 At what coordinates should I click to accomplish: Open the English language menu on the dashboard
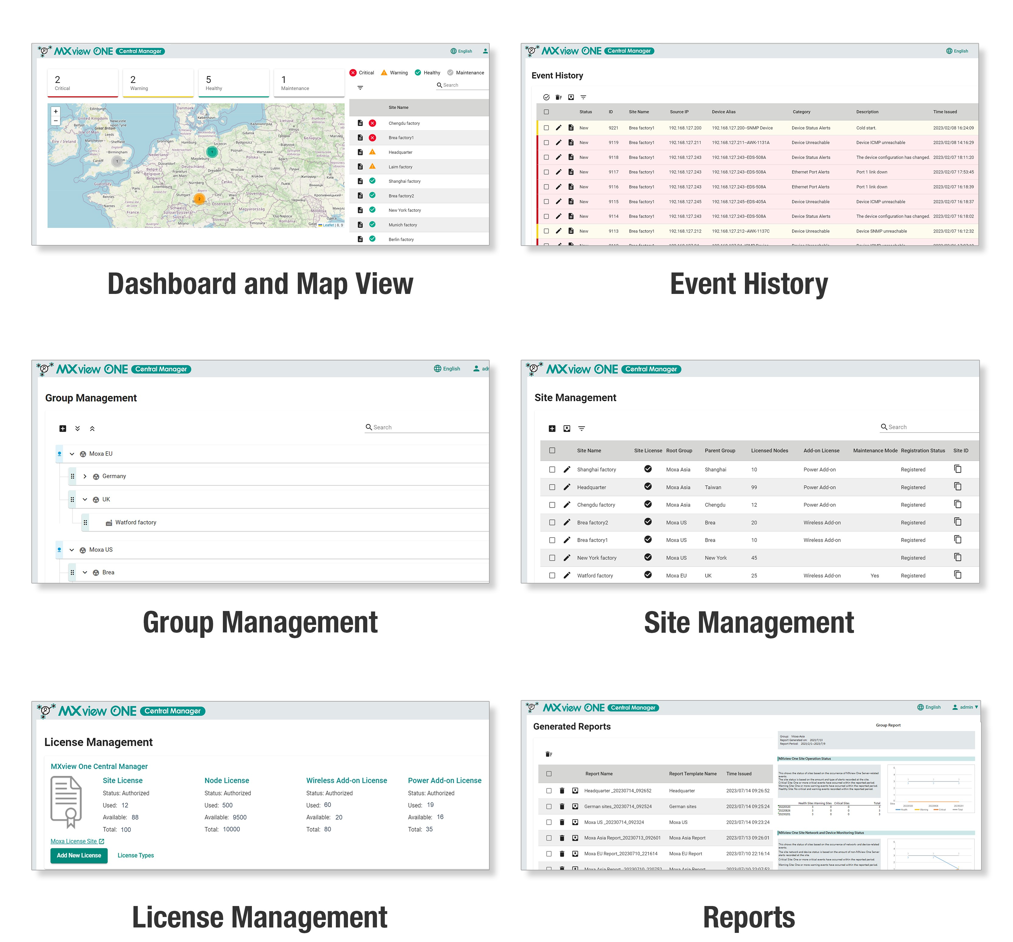462,50
